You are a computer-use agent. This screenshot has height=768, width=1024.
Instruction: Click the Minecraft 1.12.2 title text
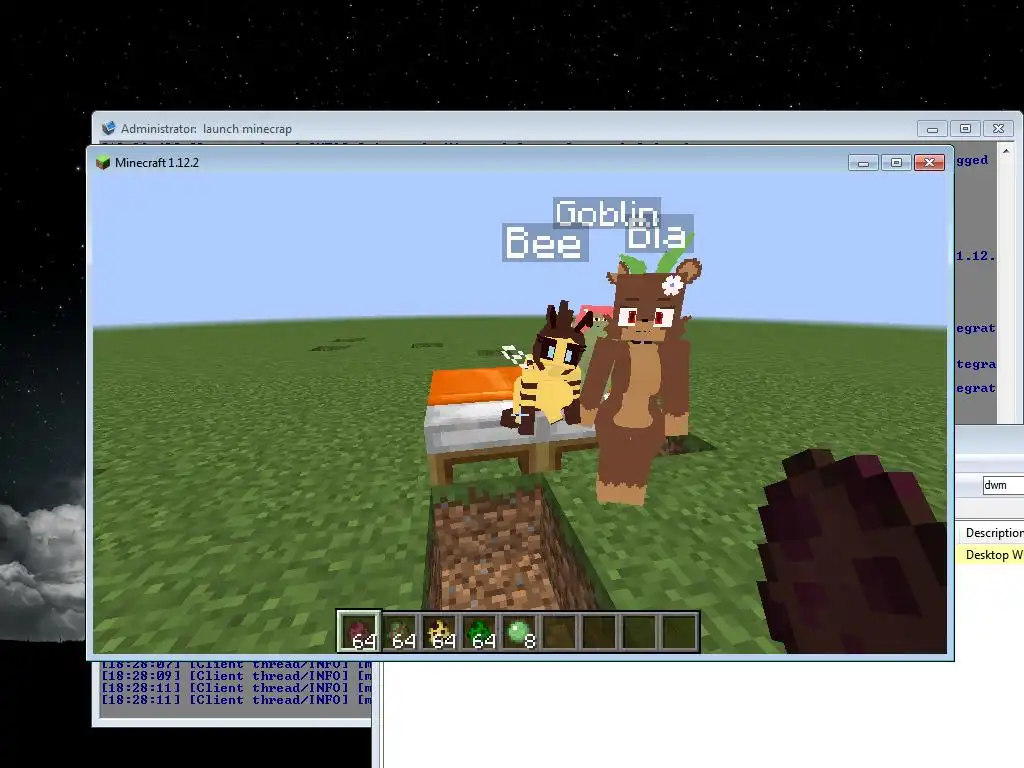157,163
